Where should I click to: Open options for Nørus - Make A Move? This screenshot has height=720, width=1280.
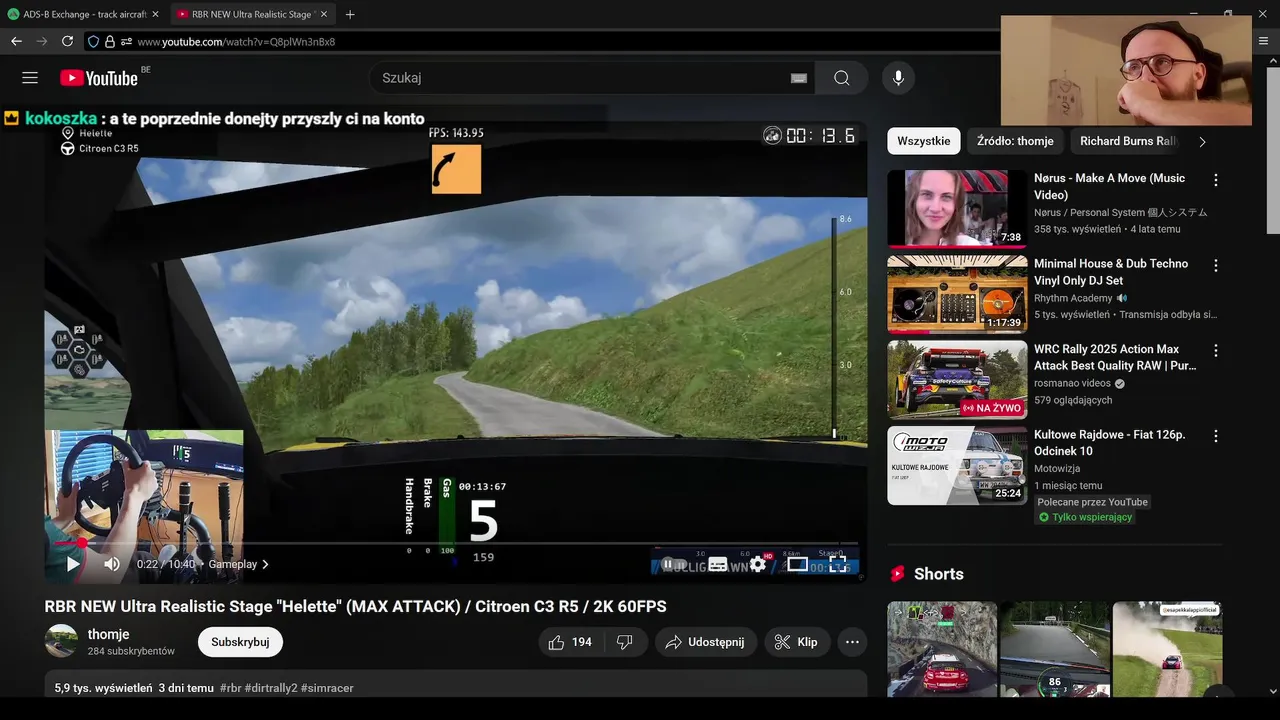click(1216, 180)
